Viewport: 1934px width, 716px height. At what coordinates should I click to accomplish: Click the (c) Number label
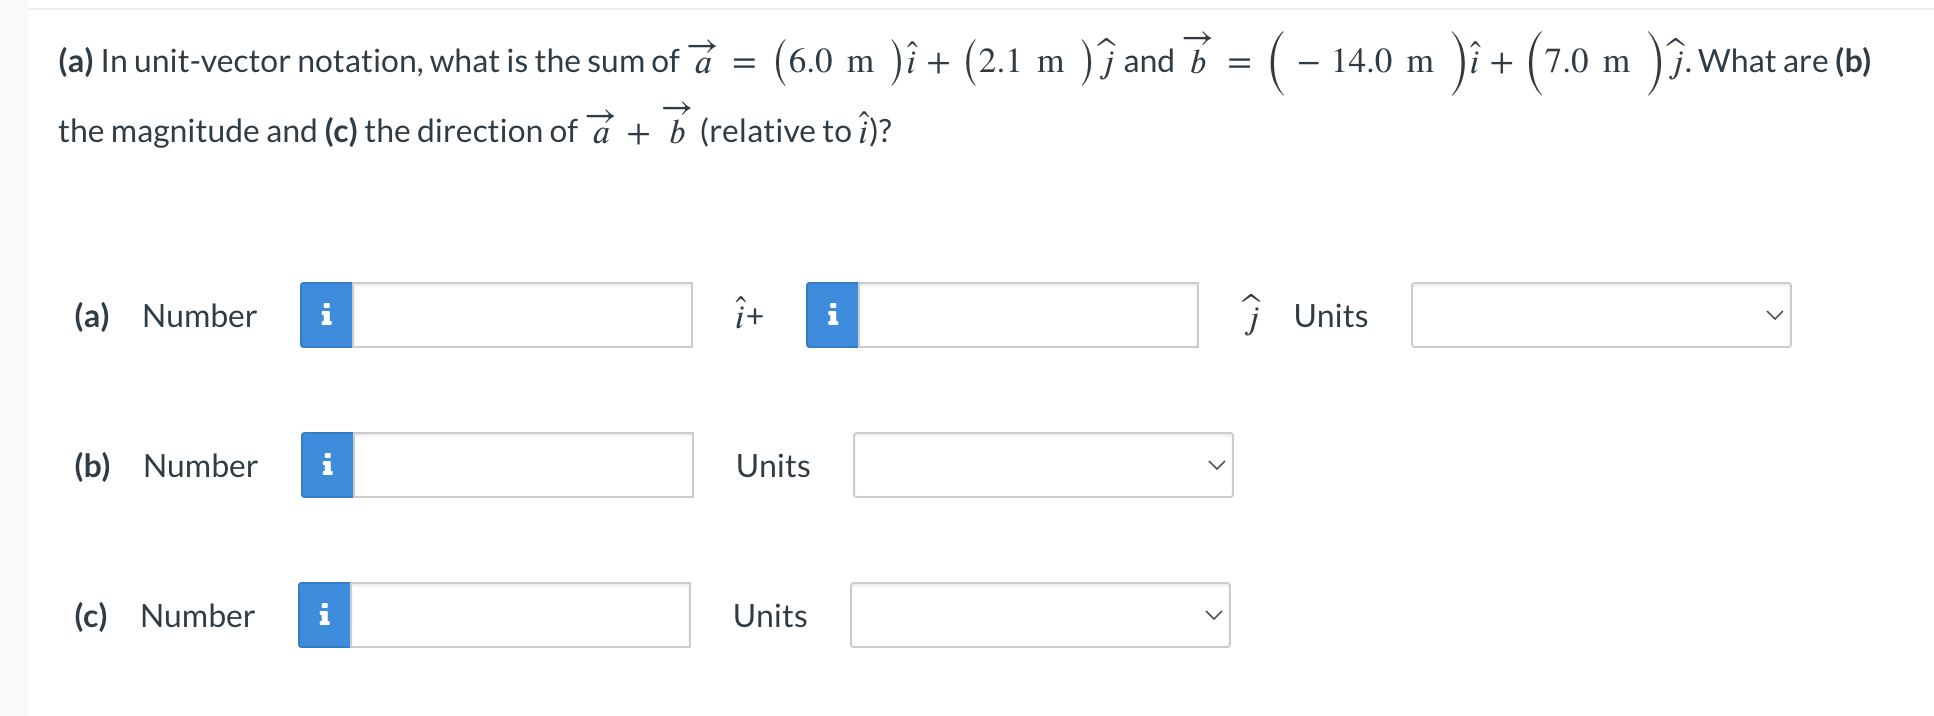196,615
